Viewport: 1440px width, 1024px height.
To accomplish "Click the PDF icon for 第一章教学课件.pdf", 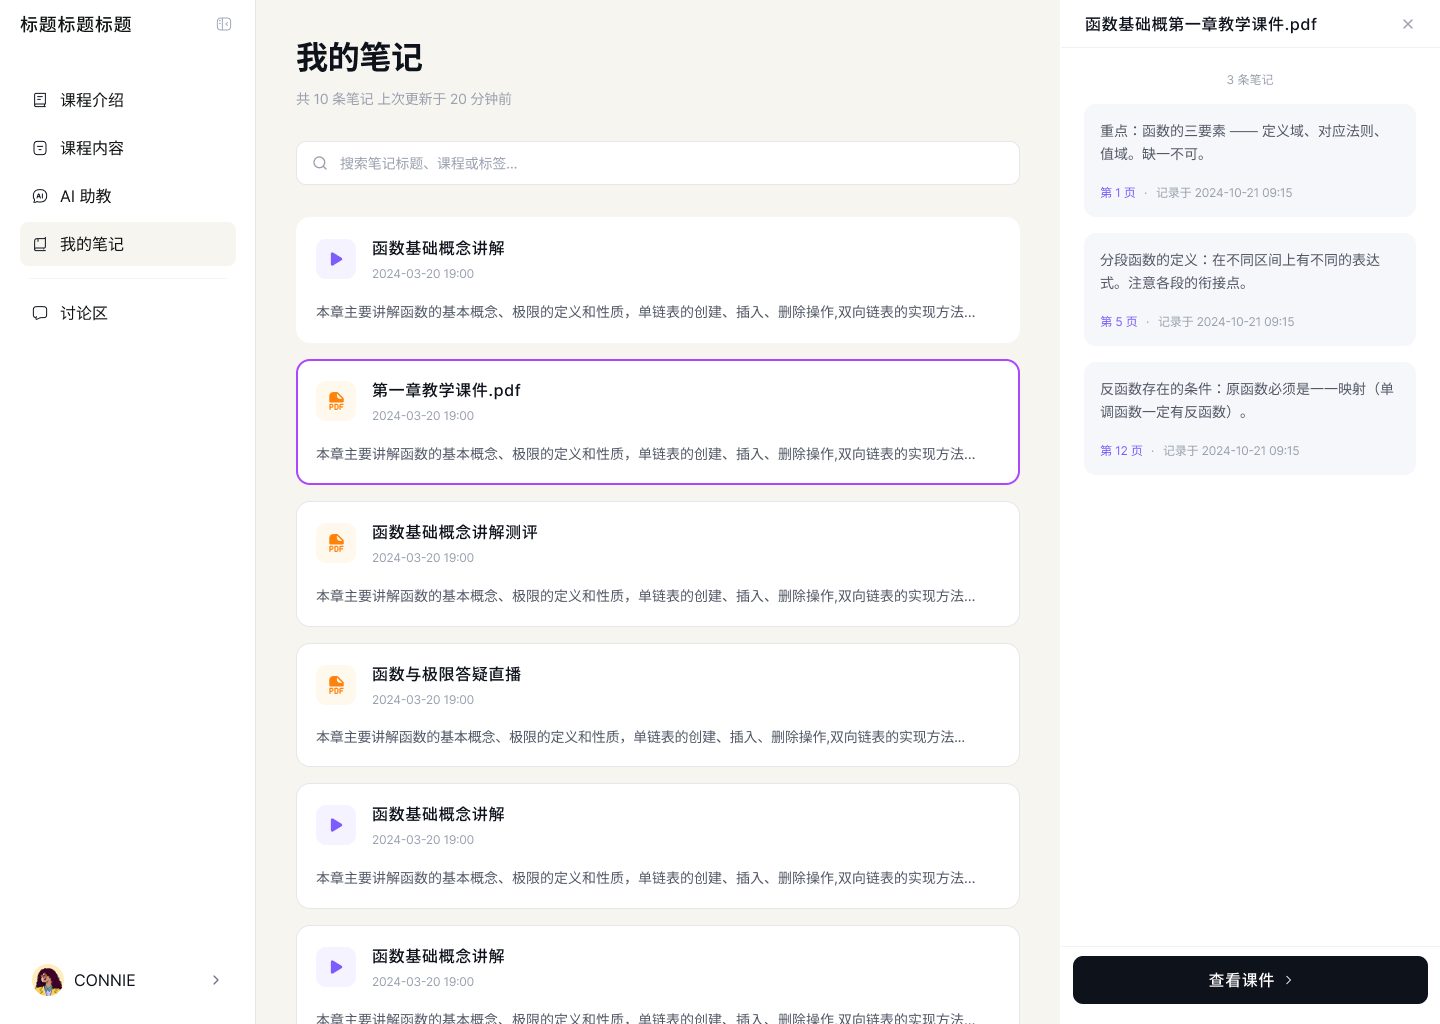I will pyautogui.click(x=336, y=401).
